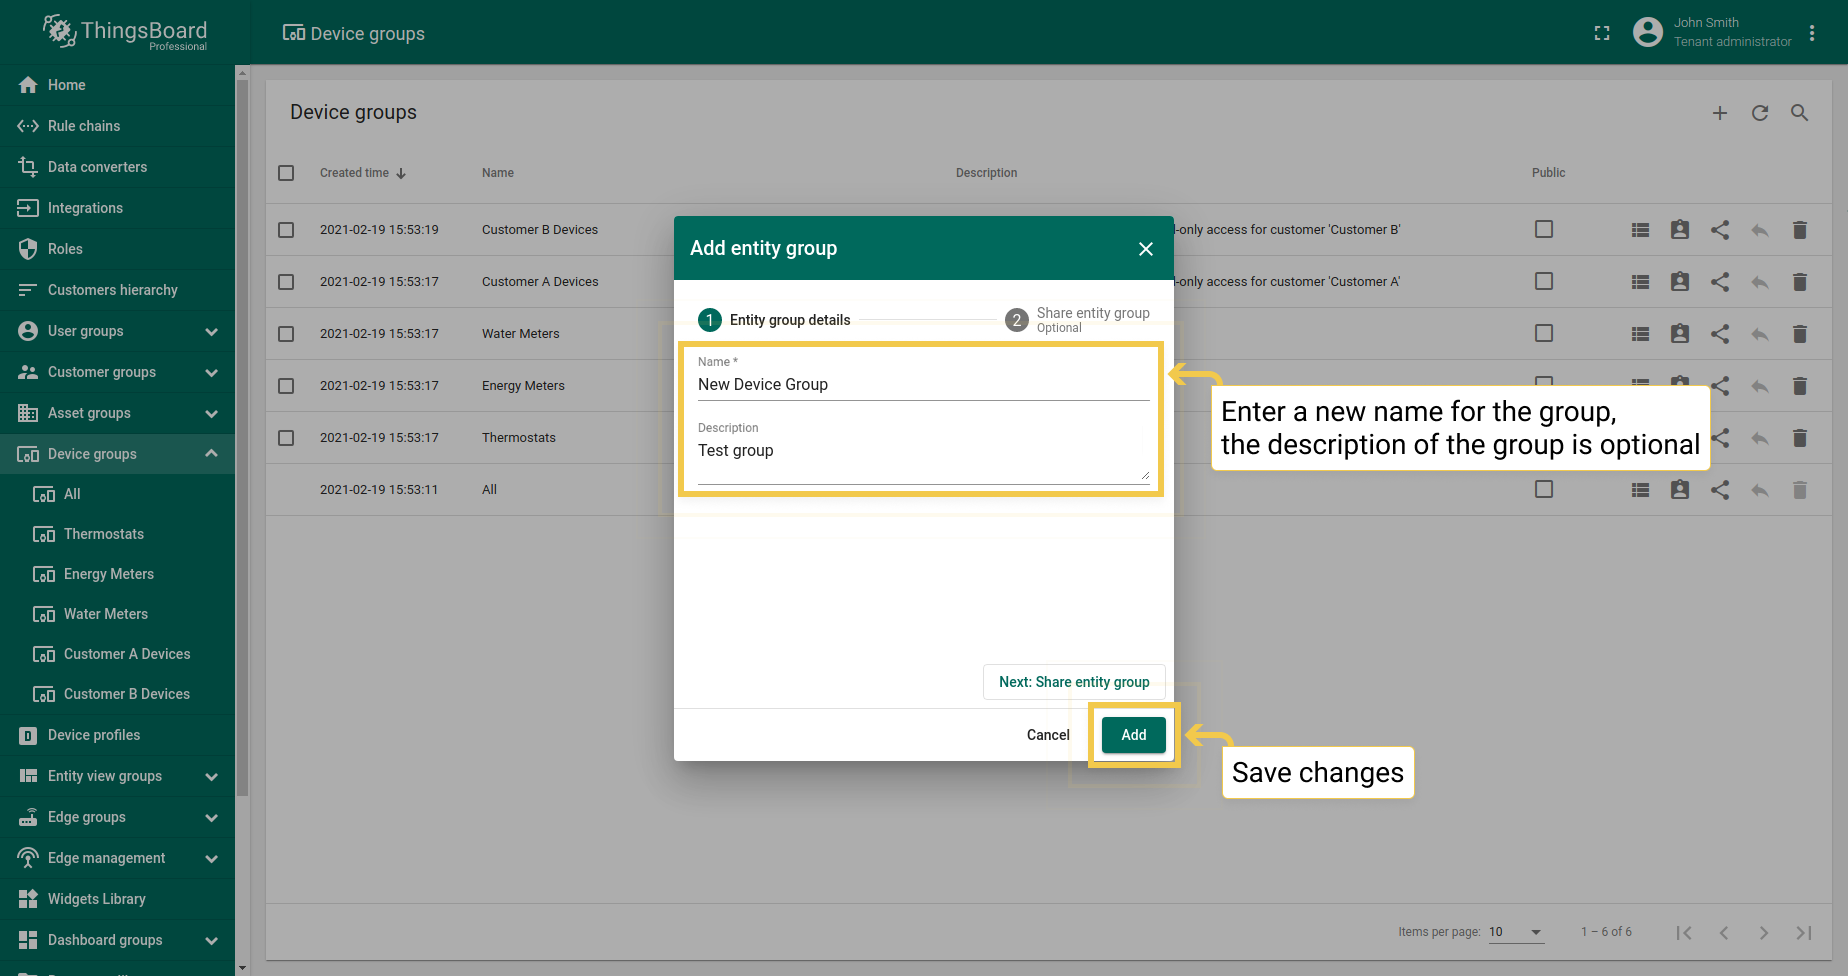Delete the Customer B Devices group
This screenshot has width=1848, height=976.
(1799, 230)
